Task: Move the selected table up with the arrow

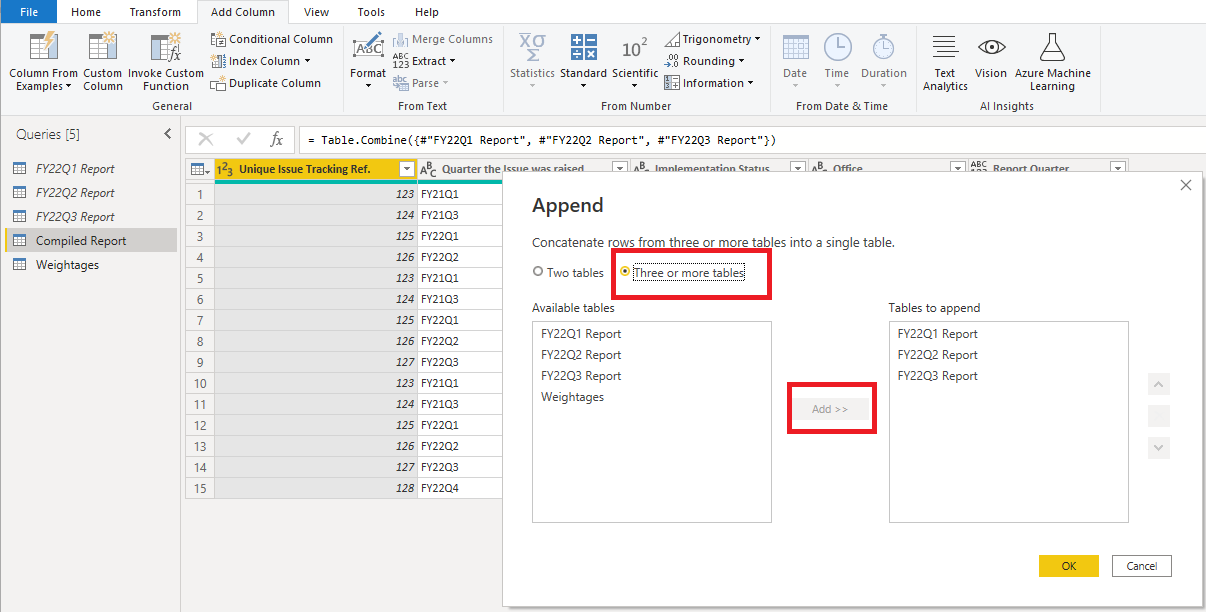Action: [x=1159, y=385]
